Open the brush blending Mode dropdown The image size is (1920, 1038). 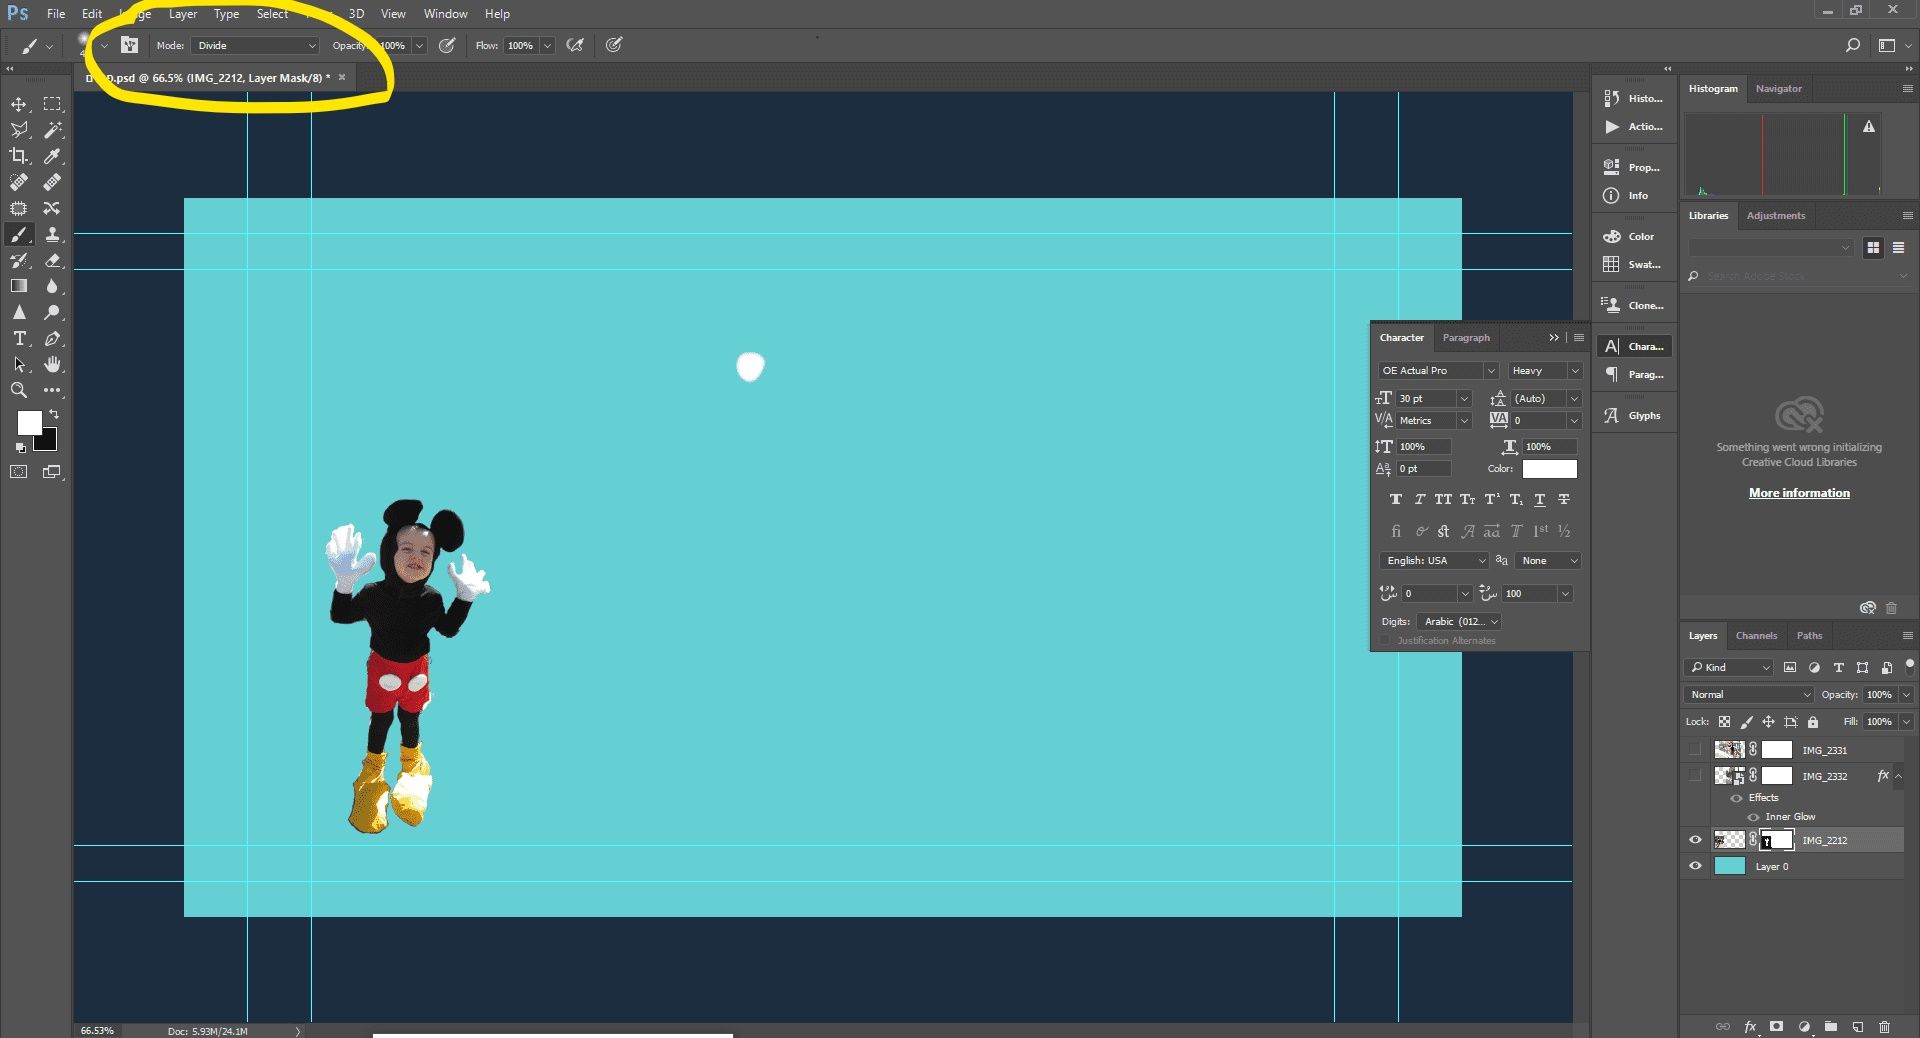pos(255,45)
